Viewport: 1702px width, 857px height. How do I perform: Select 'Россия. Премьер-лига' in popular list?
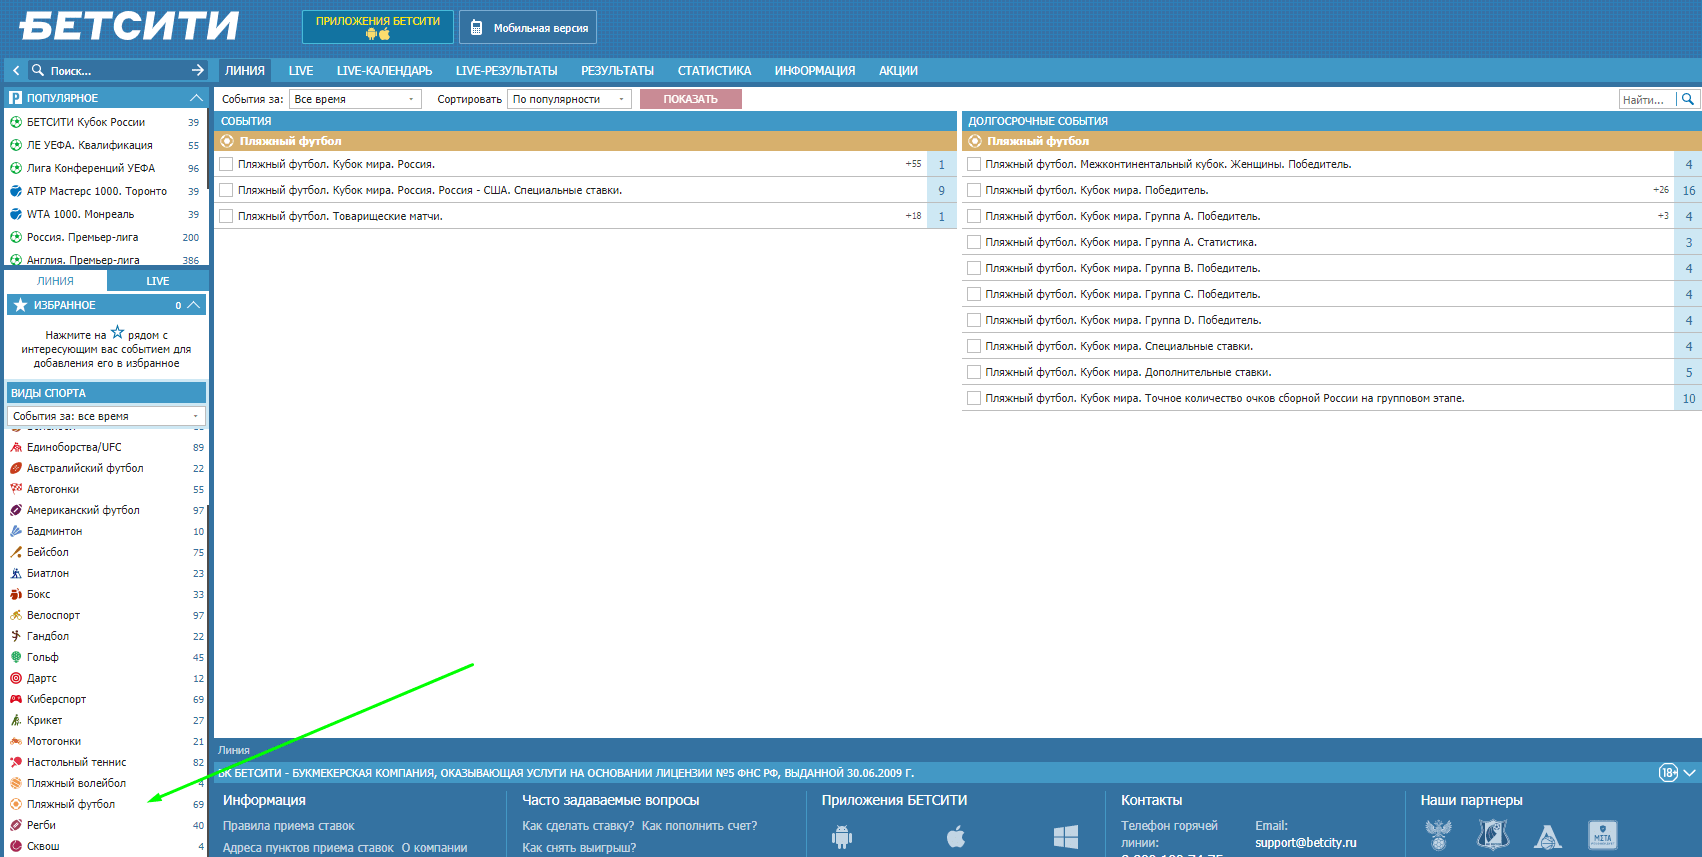83,237
